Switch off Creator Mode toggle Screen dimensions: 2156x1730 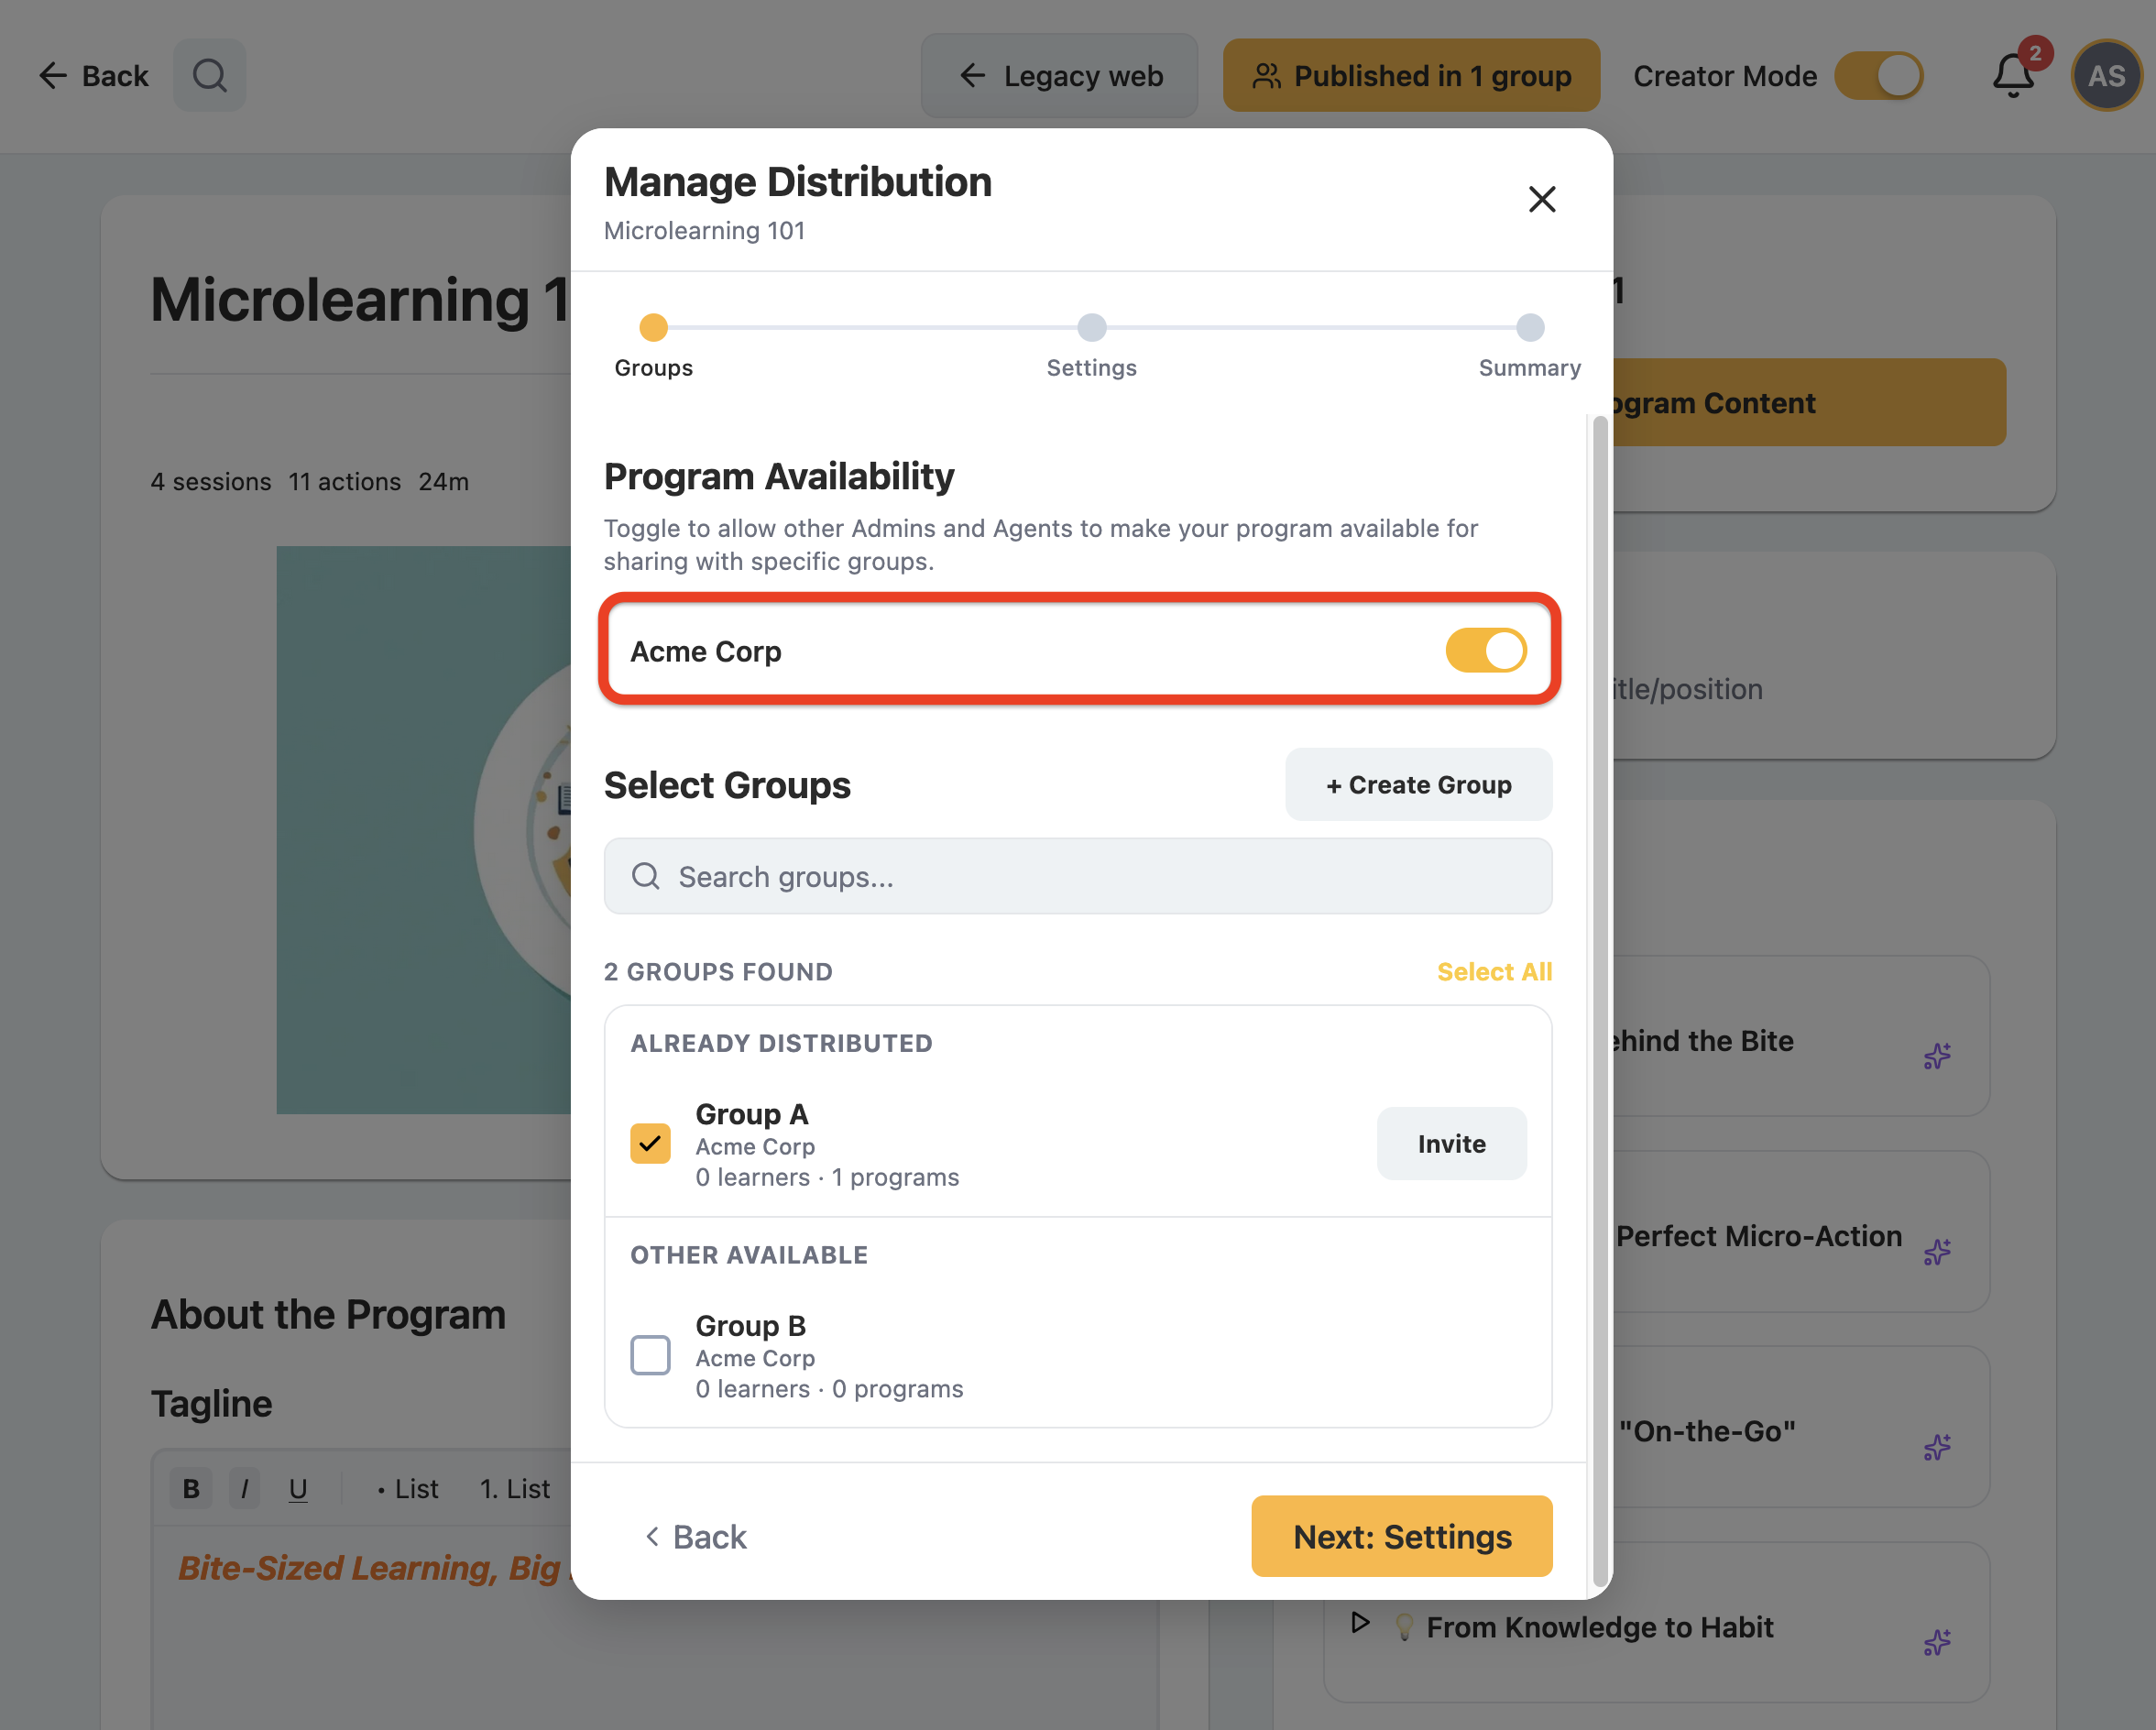(x=1878, y=76)
